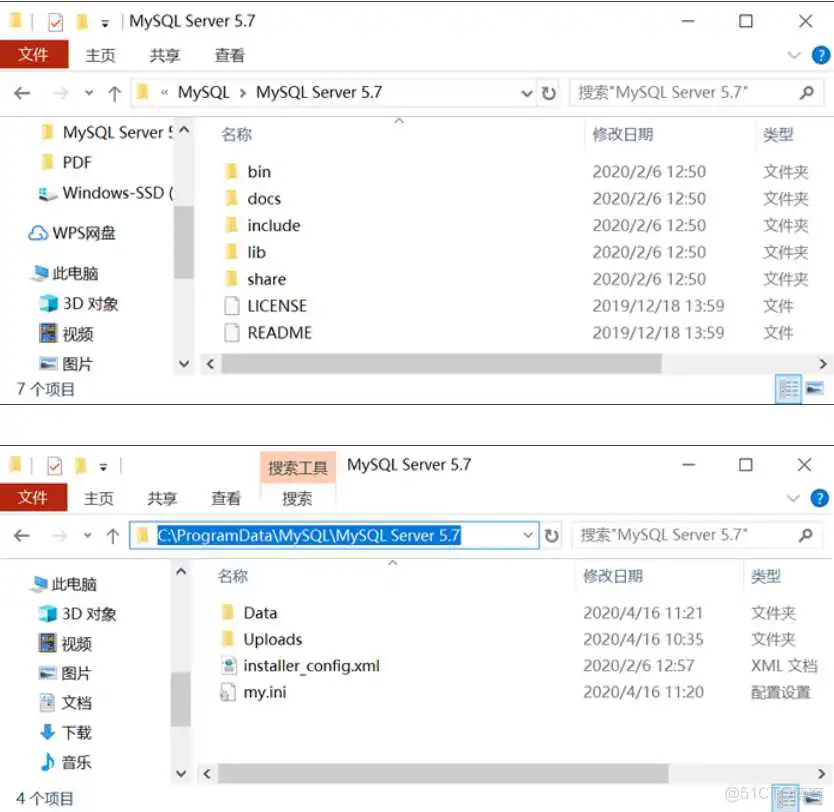The image size is (834, 812).
Task: Select the LICENSE file
Action: pos(277,306)
